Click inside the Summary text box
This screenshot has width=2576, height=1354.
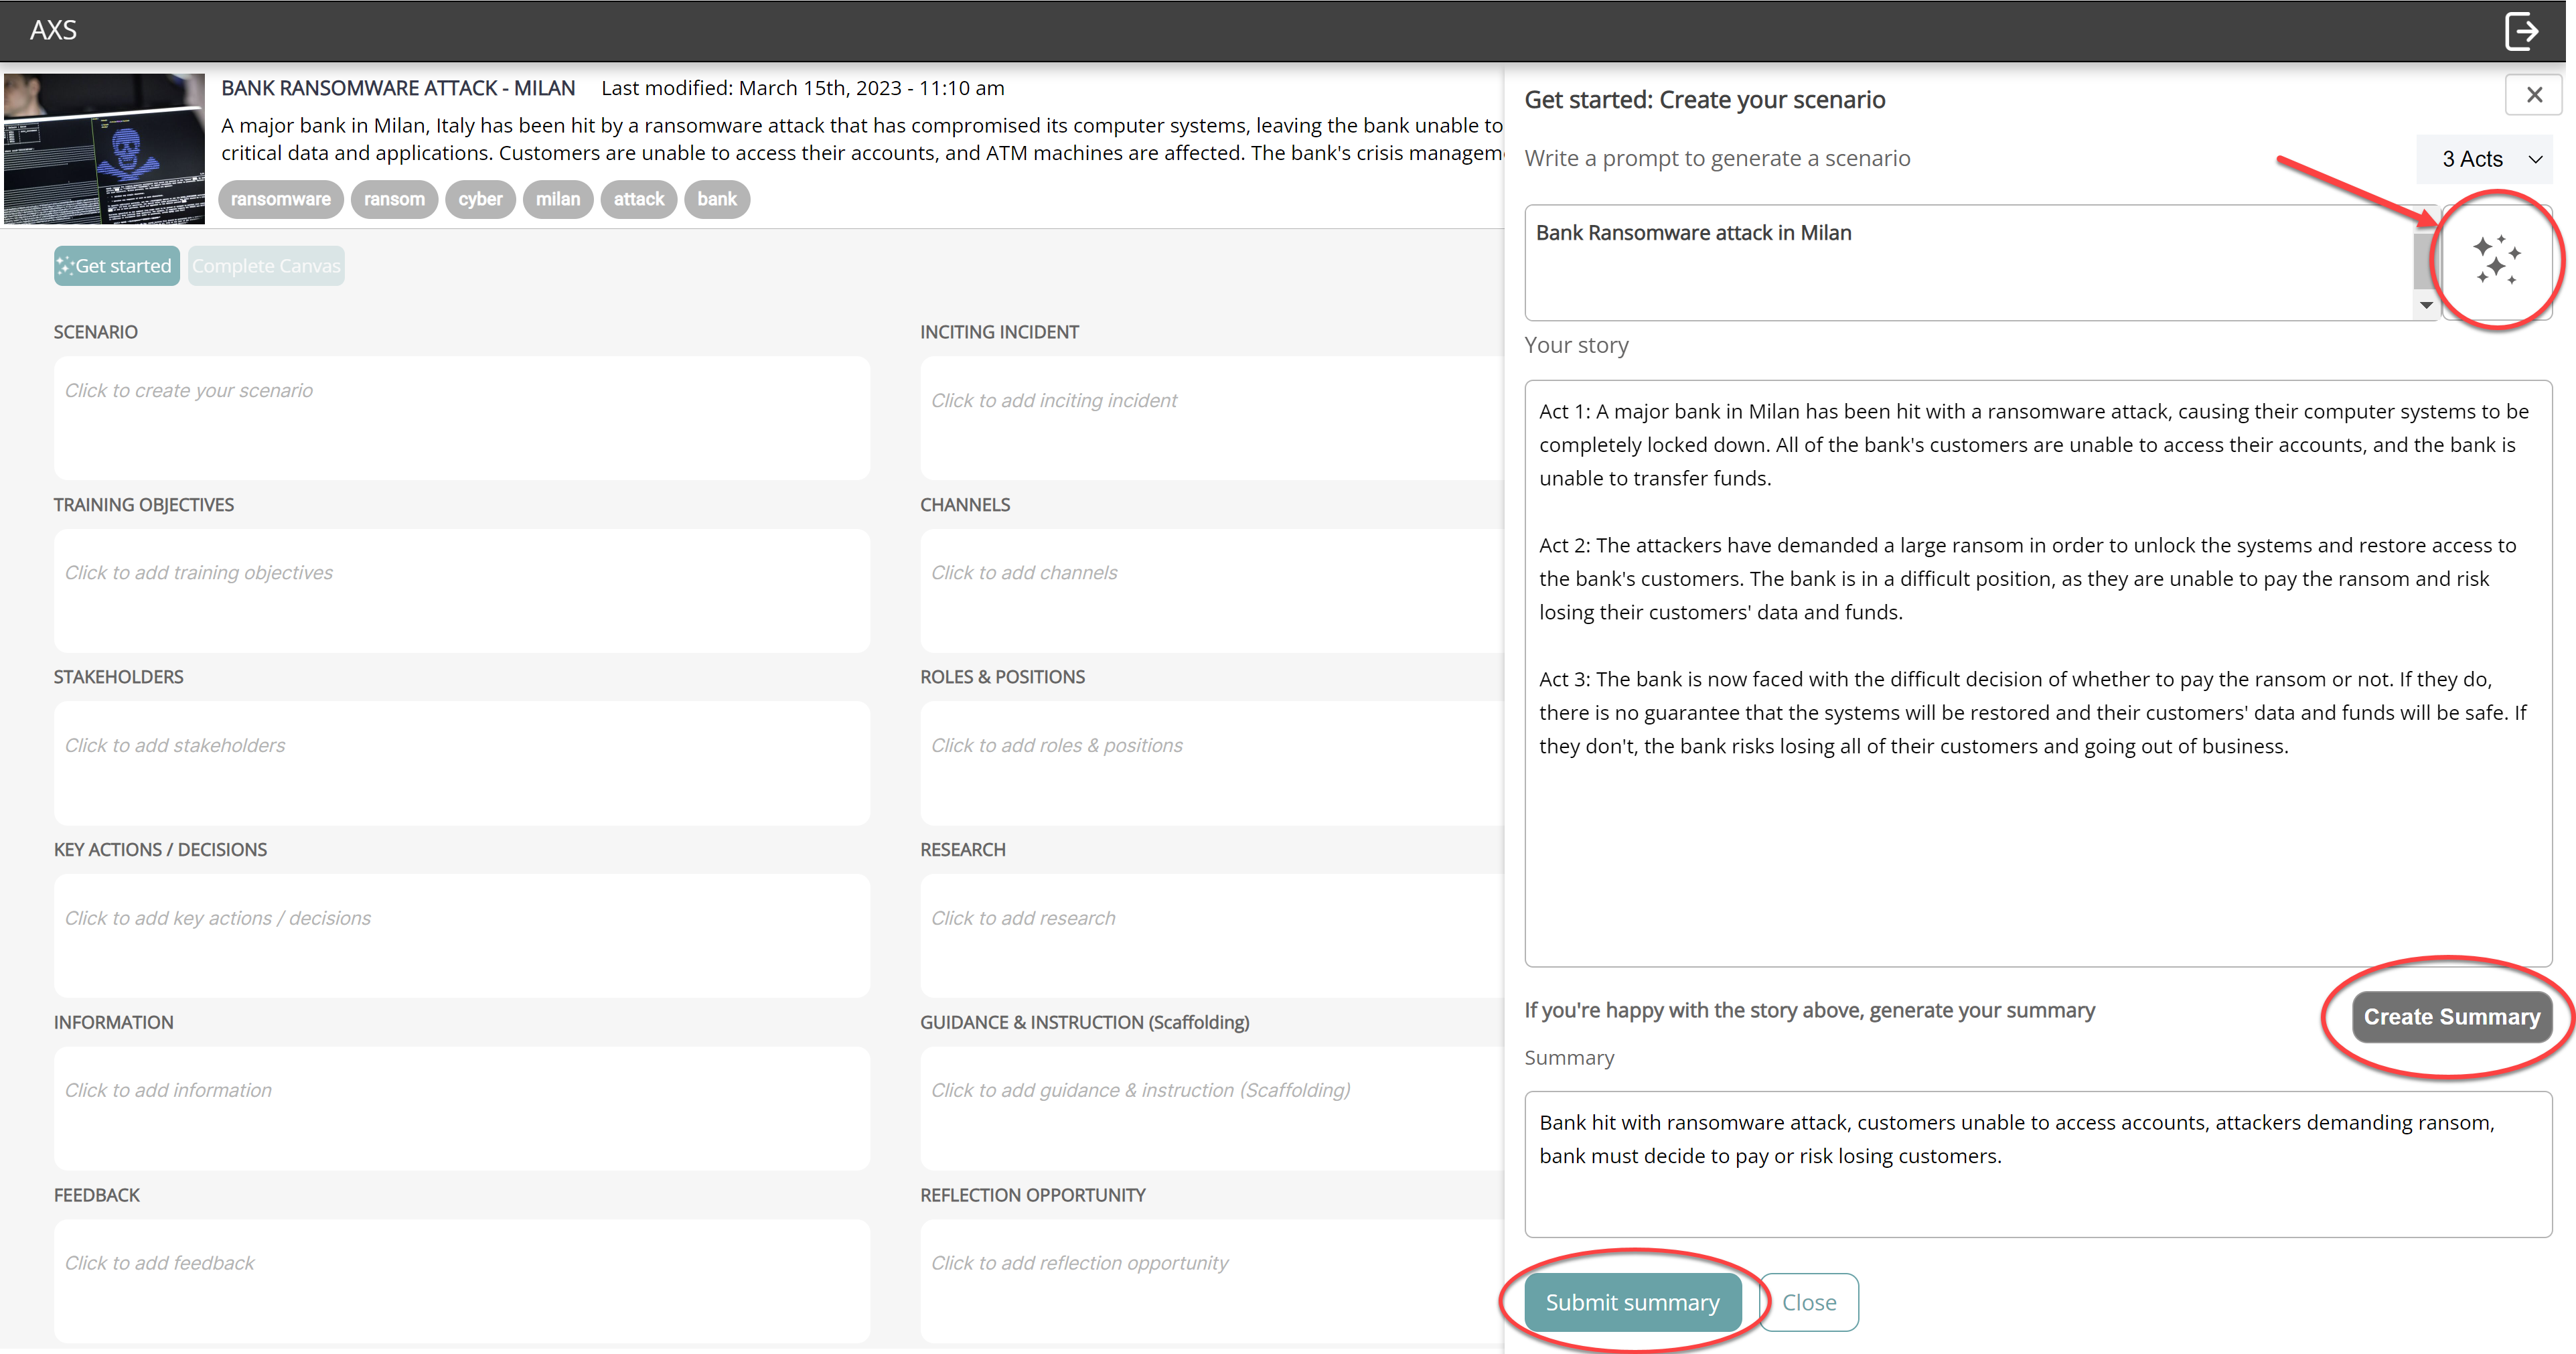(x=2037, y=1164)
